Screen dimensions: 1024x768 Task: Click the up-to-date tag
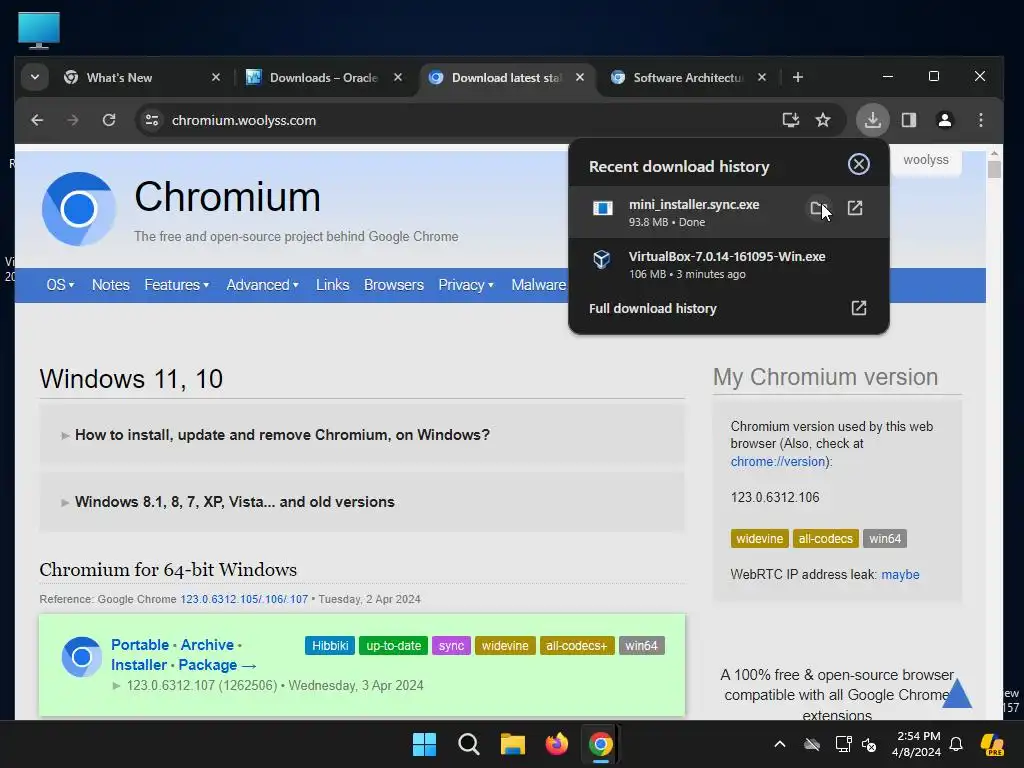pyautogui.click(x=393, y=646)
